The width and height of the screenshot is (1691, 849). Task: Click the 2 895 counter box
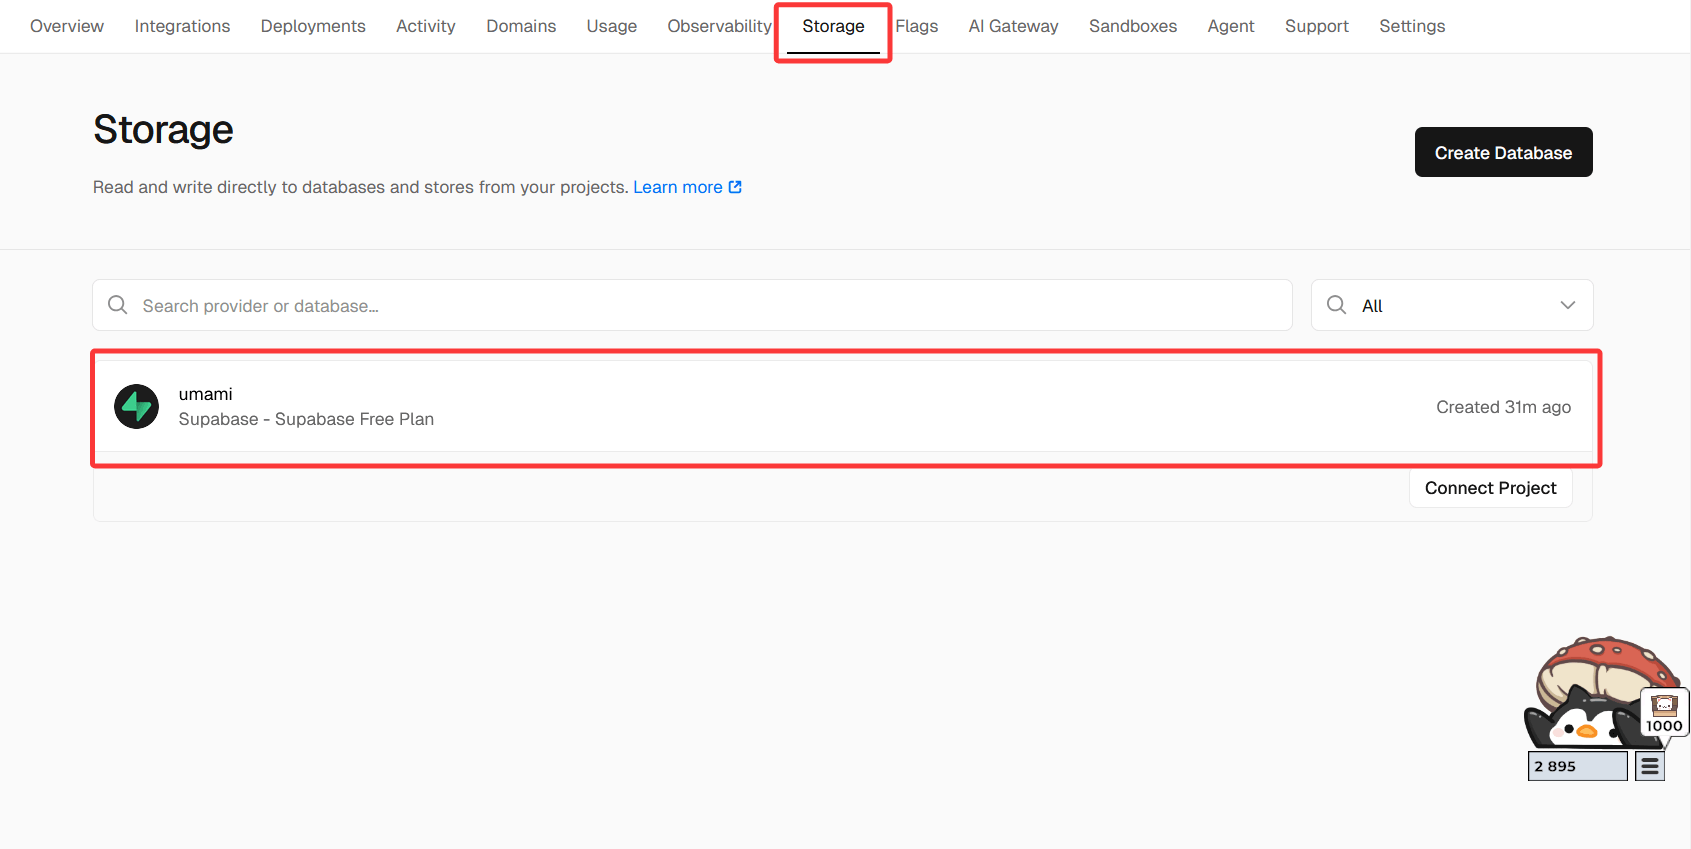pyautogui.click(x=1577, y=766)
